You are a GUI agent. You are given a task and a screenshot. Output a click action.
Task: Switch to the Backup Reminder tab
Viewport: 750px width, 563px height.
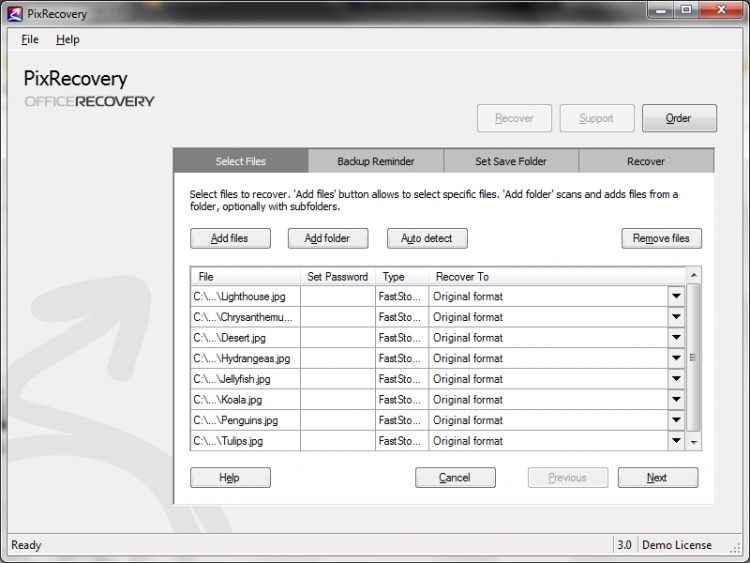tap(375, 161)
